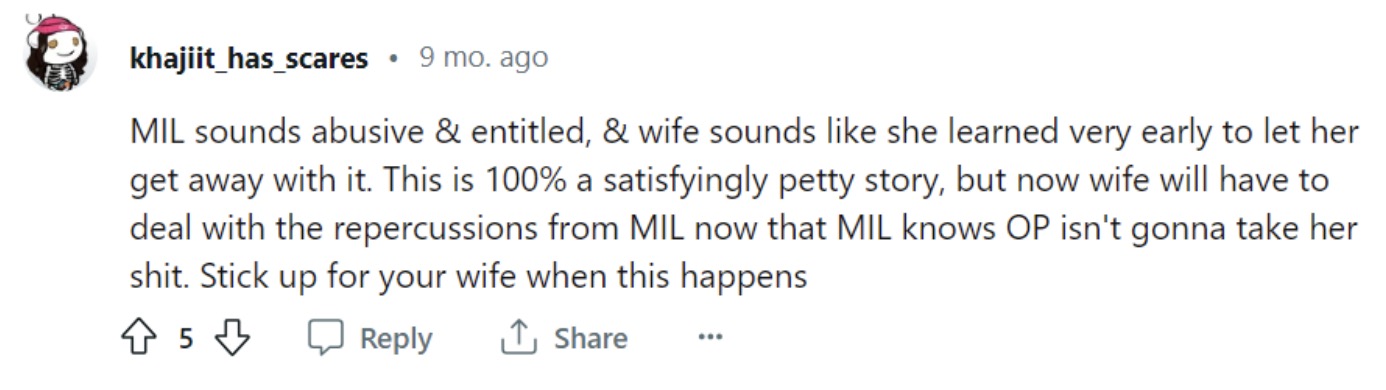Screen dimensions: 1386x390
Task: Click the dot separator beside the username
Action: 394,59
